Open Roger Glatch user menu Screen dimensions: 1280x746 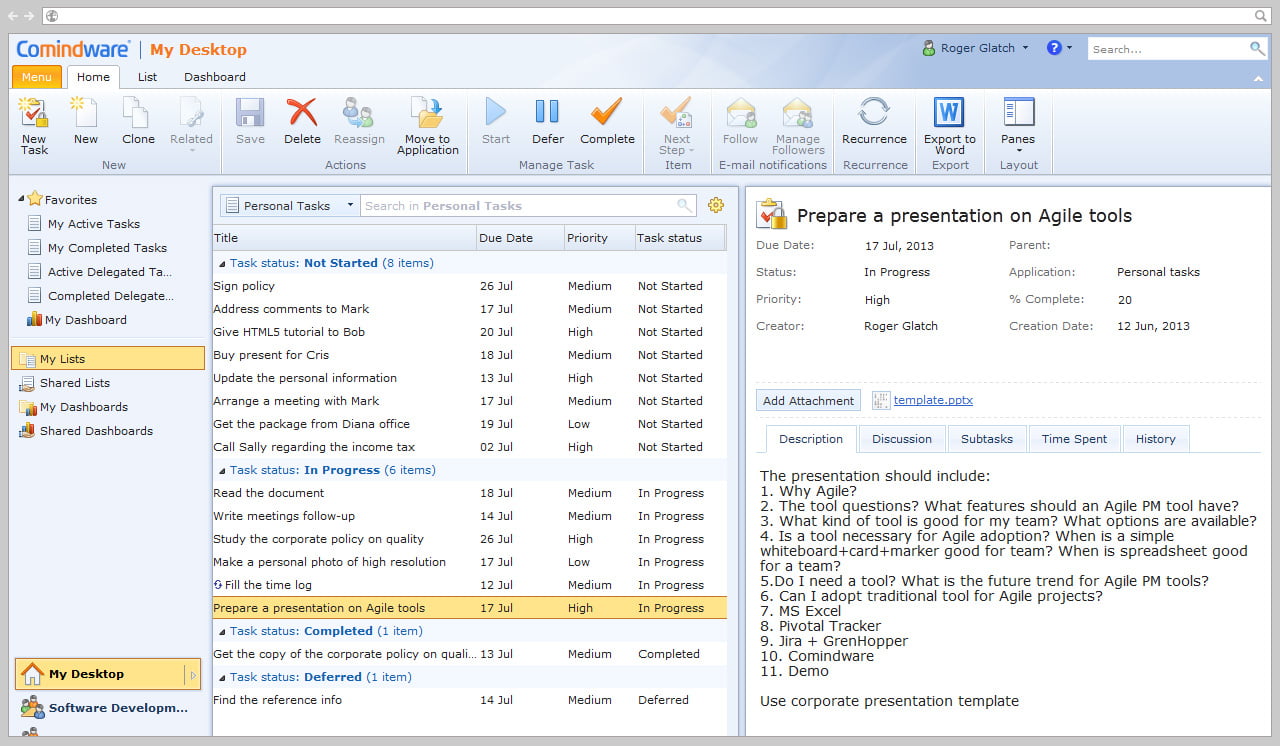(x=975, y=48)
